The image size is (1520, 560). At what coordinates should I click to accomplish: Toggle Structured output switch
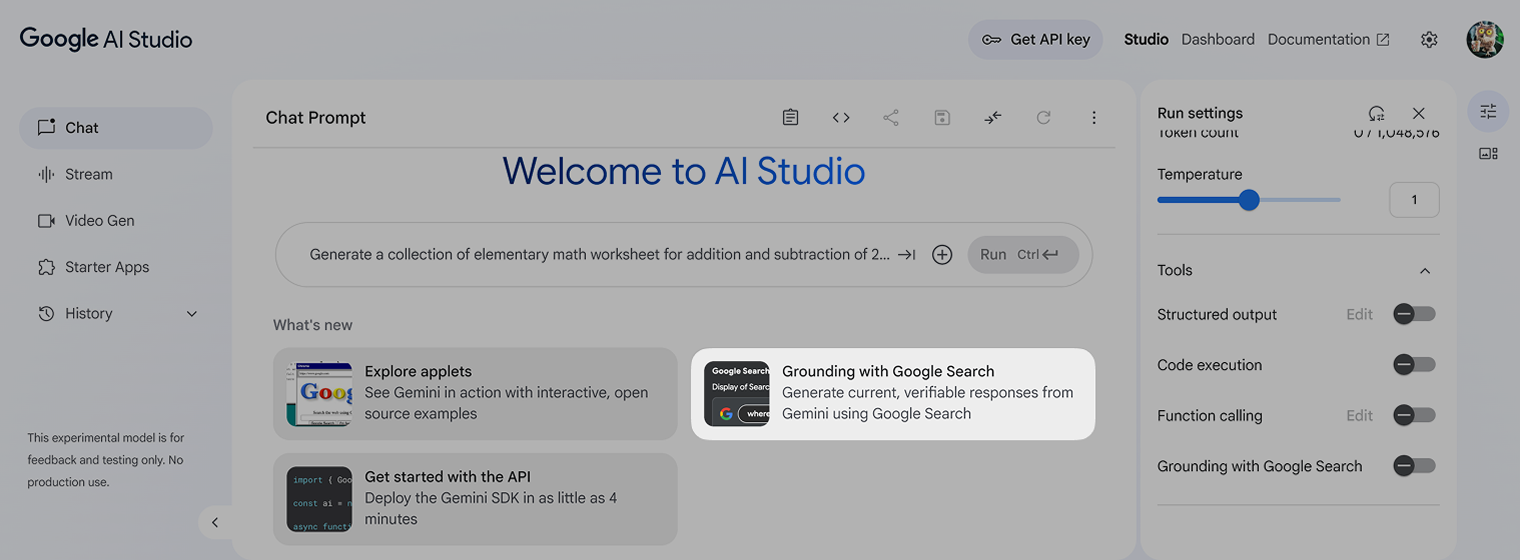[x=1414, y=314]
